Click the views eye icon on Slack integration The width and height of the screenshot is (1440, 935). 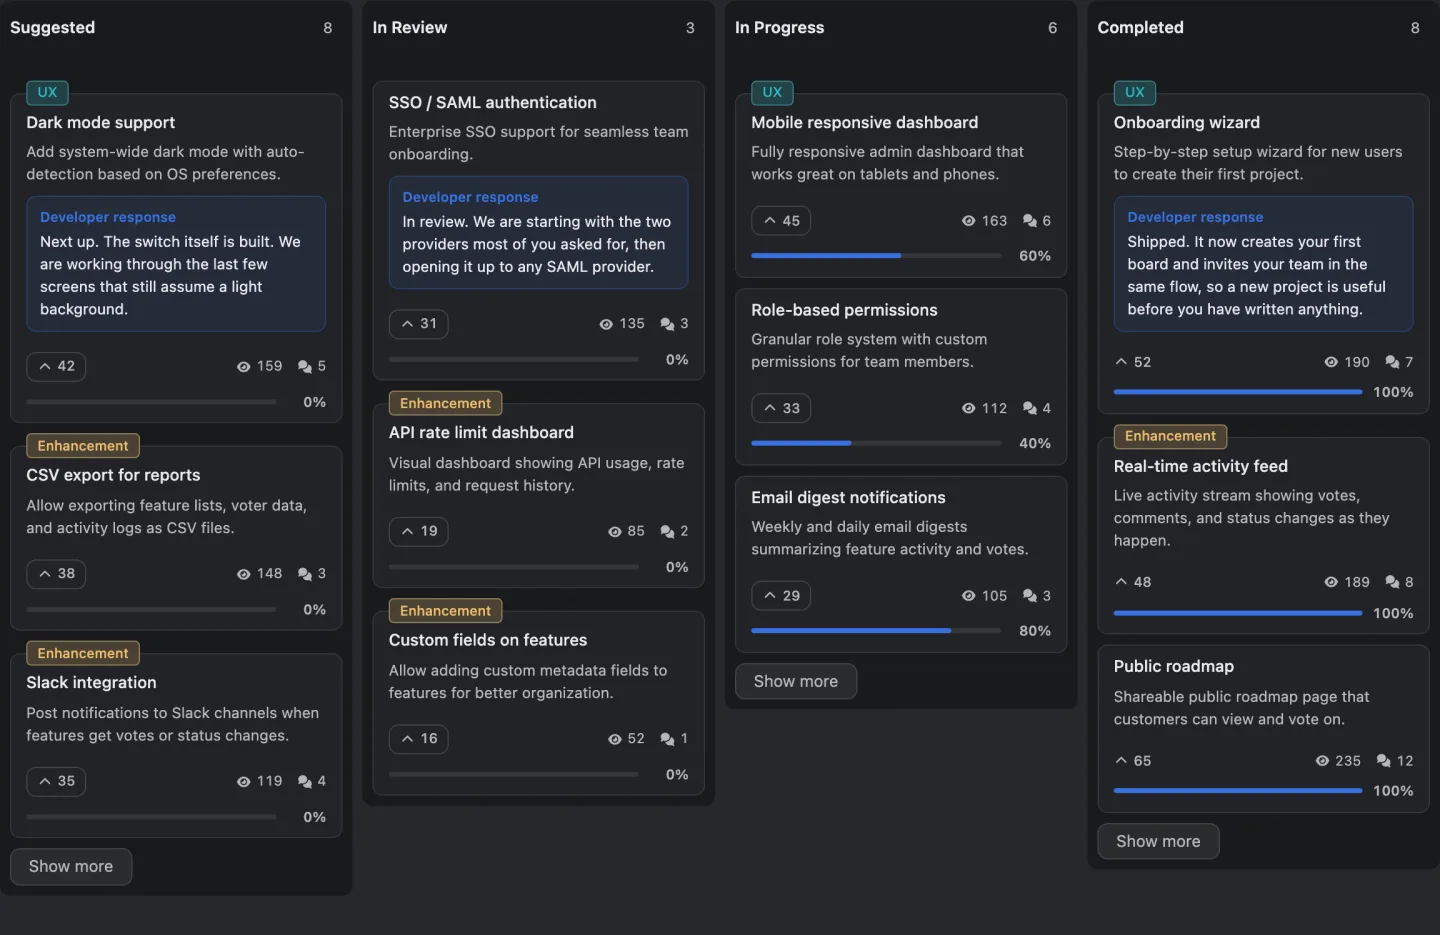243,782
